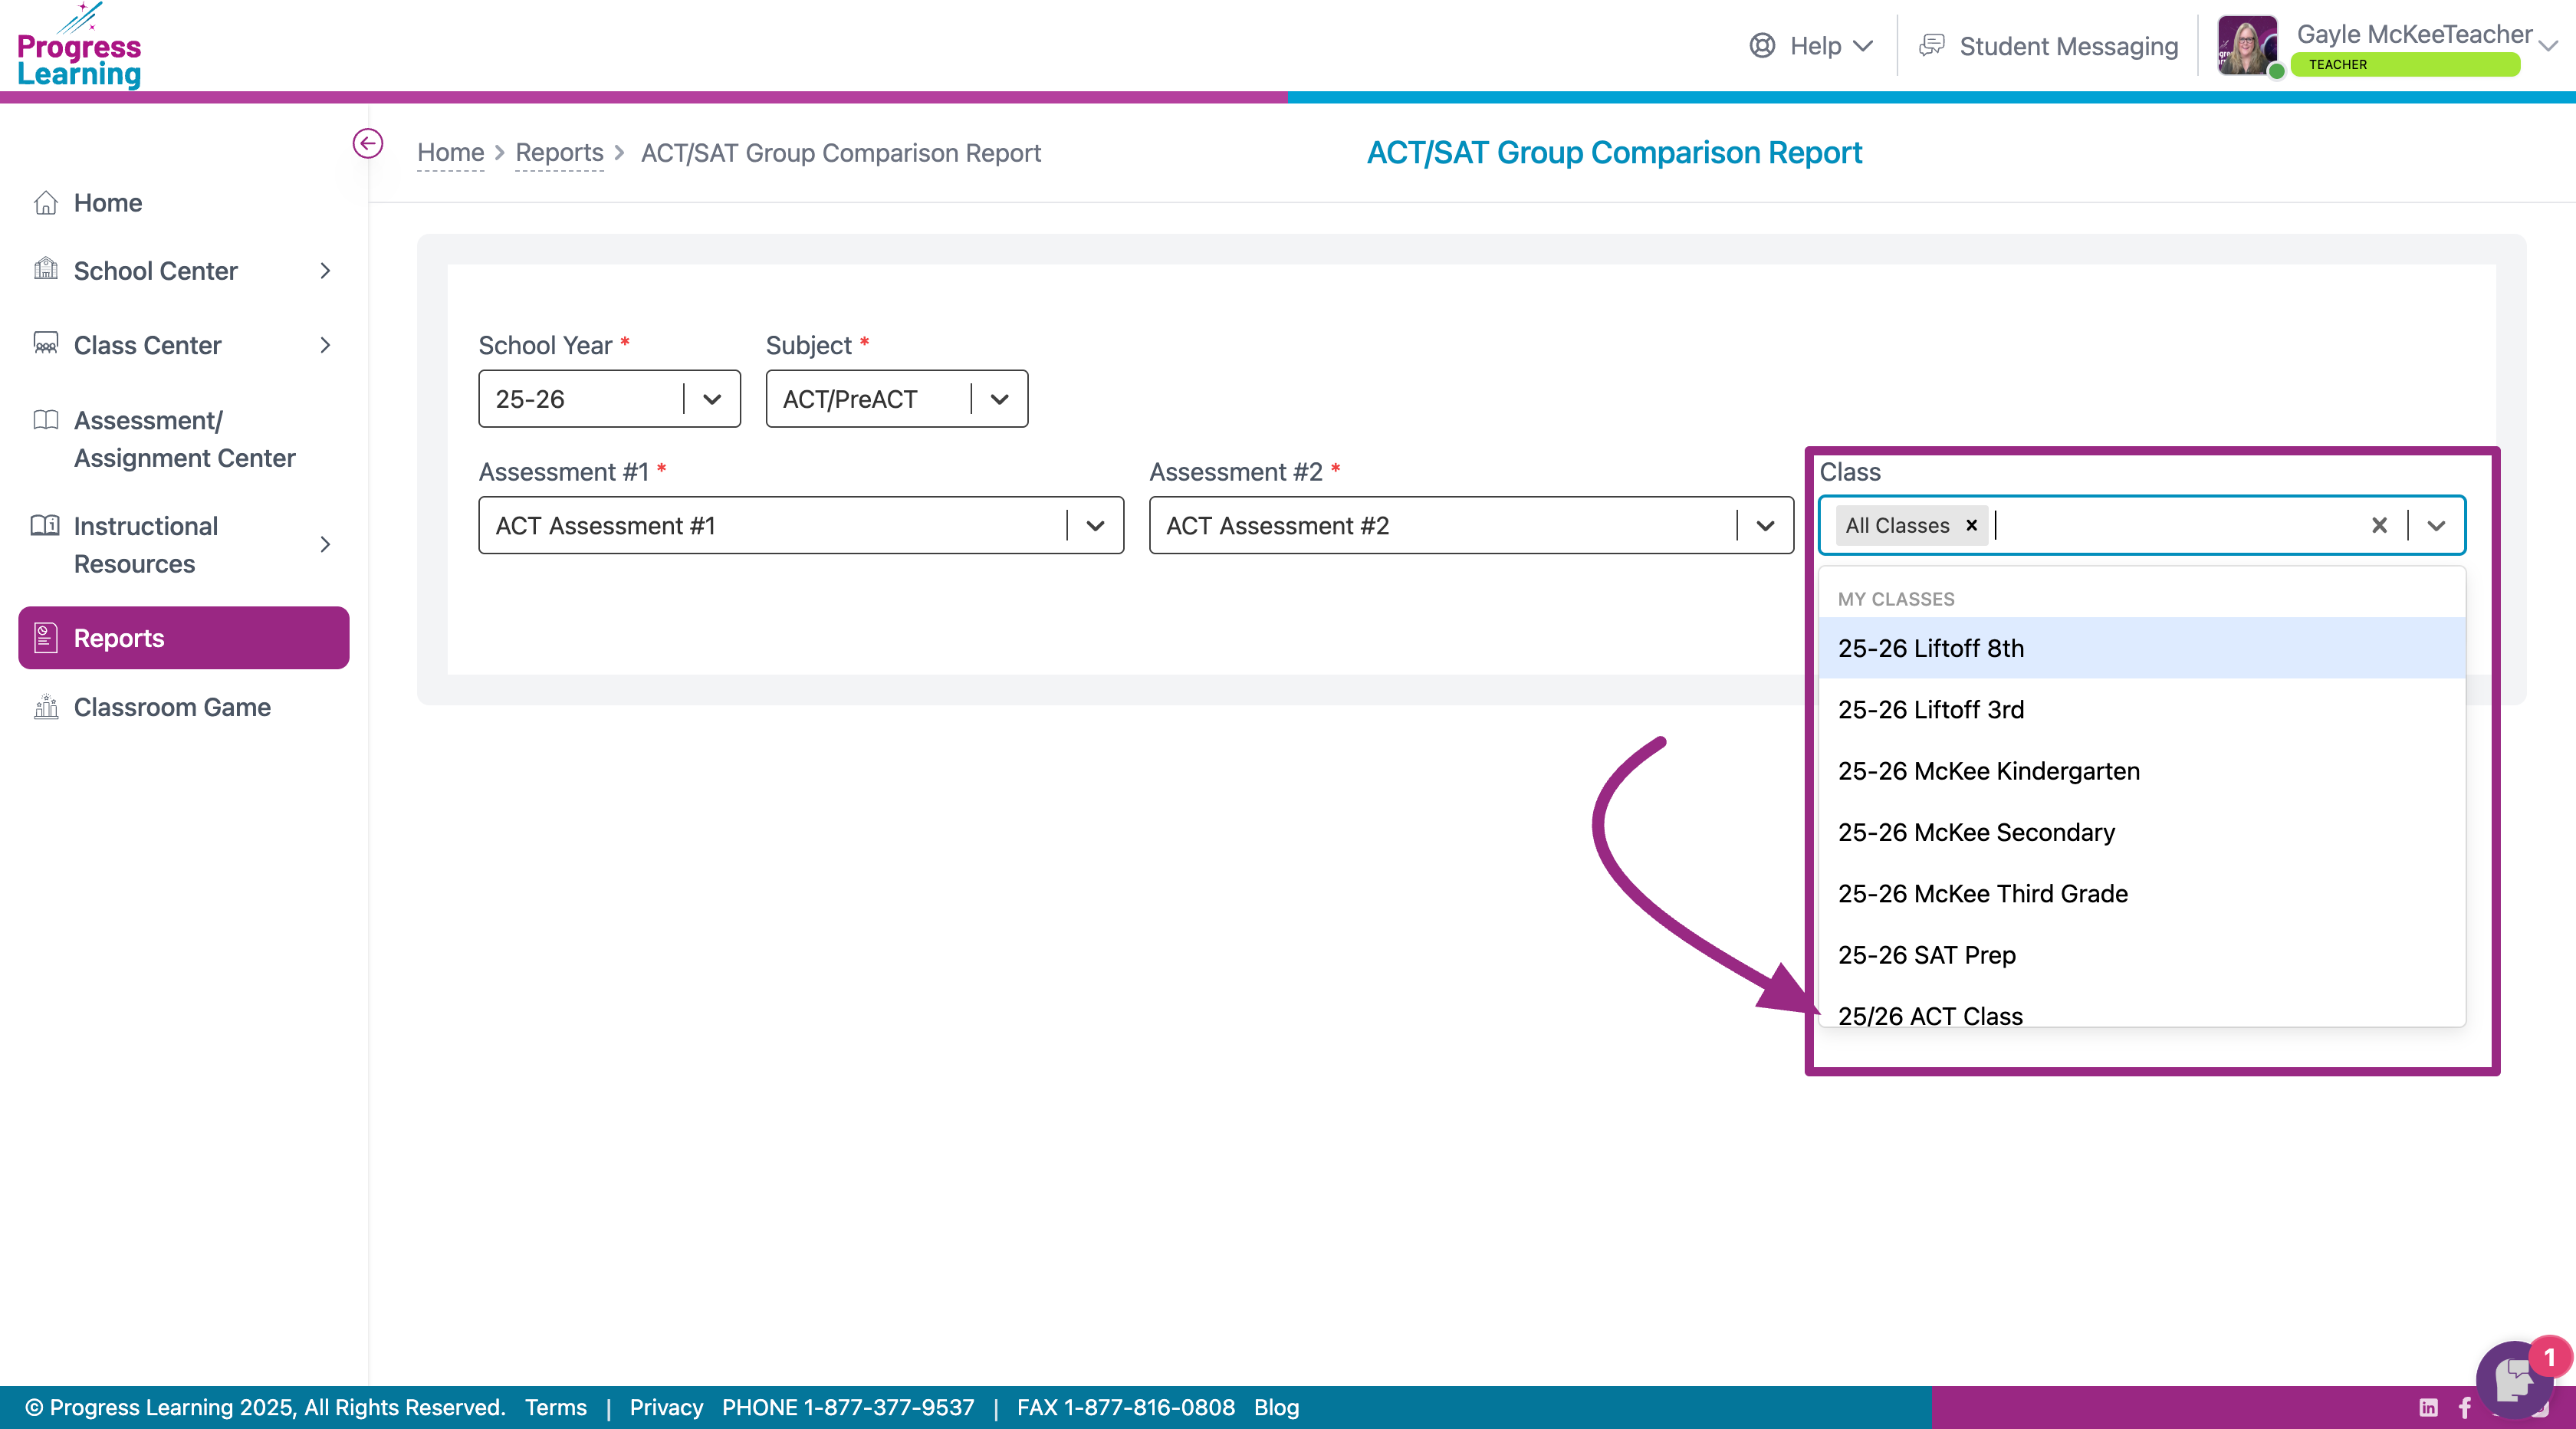
Task: Click the LinkedIn icon in footer
Action: [x=2428, y=1407]
